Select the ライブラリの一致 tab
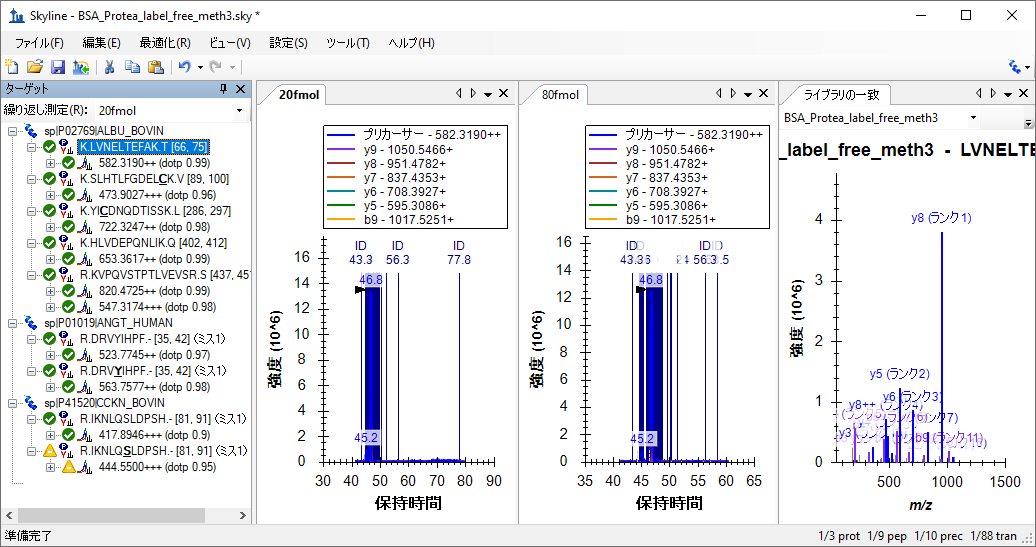Viewport: 1036px width, 547px height. pyautogui.click(x=841, y=95)
